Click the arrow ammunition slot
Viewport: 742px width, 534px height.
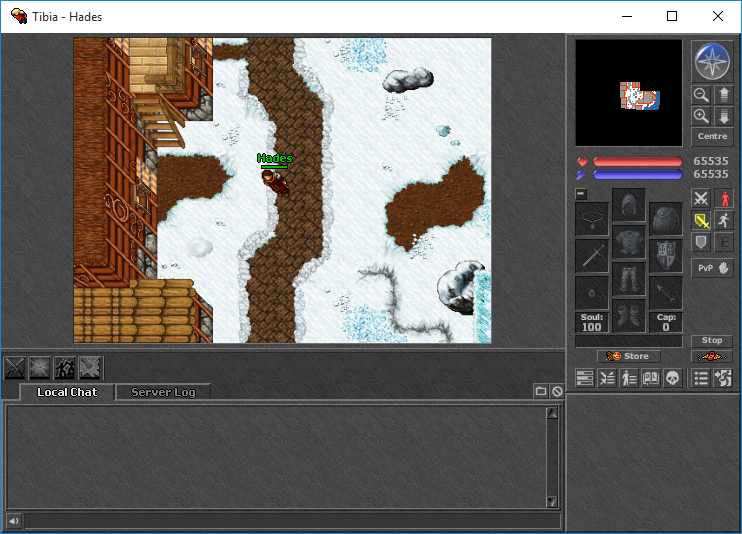(x=666, y=293)
